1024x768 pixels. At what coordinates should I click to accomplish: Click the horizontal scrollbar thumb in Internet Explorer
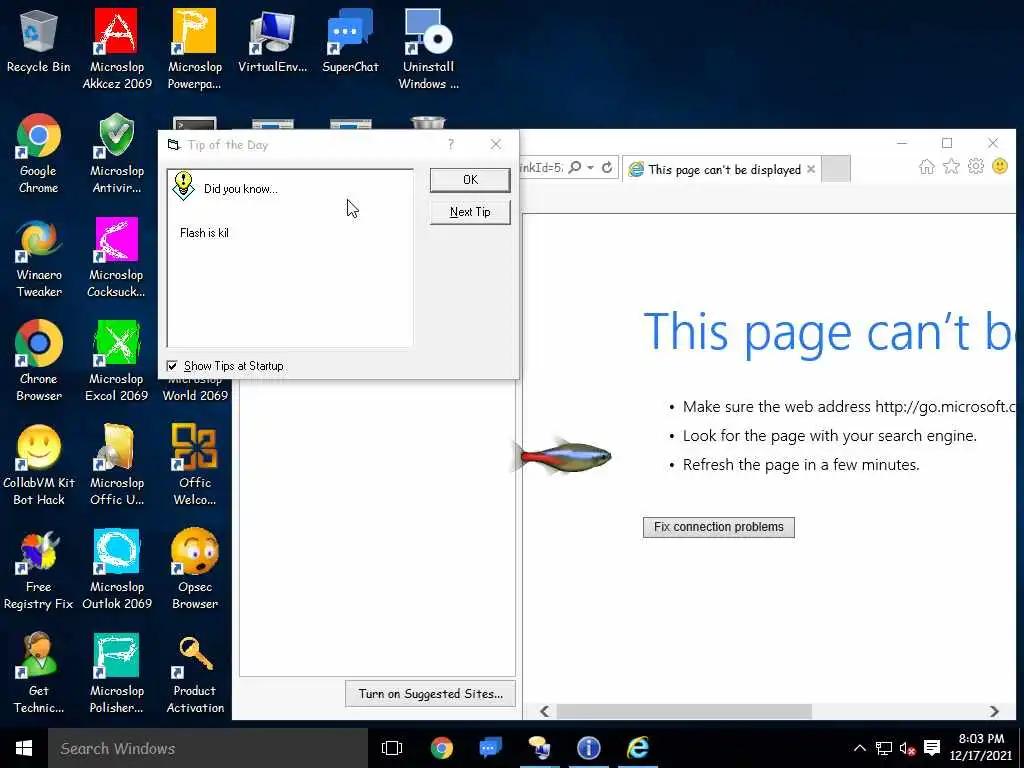point(684,711)
